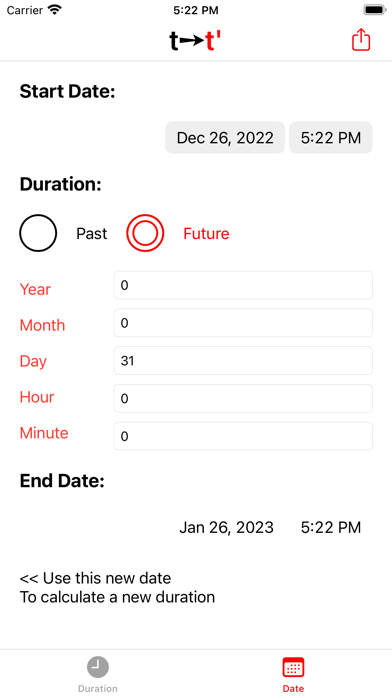The image size is (392, 696).
Task: Tap the Future label text
Action: [x=206, y=233]
